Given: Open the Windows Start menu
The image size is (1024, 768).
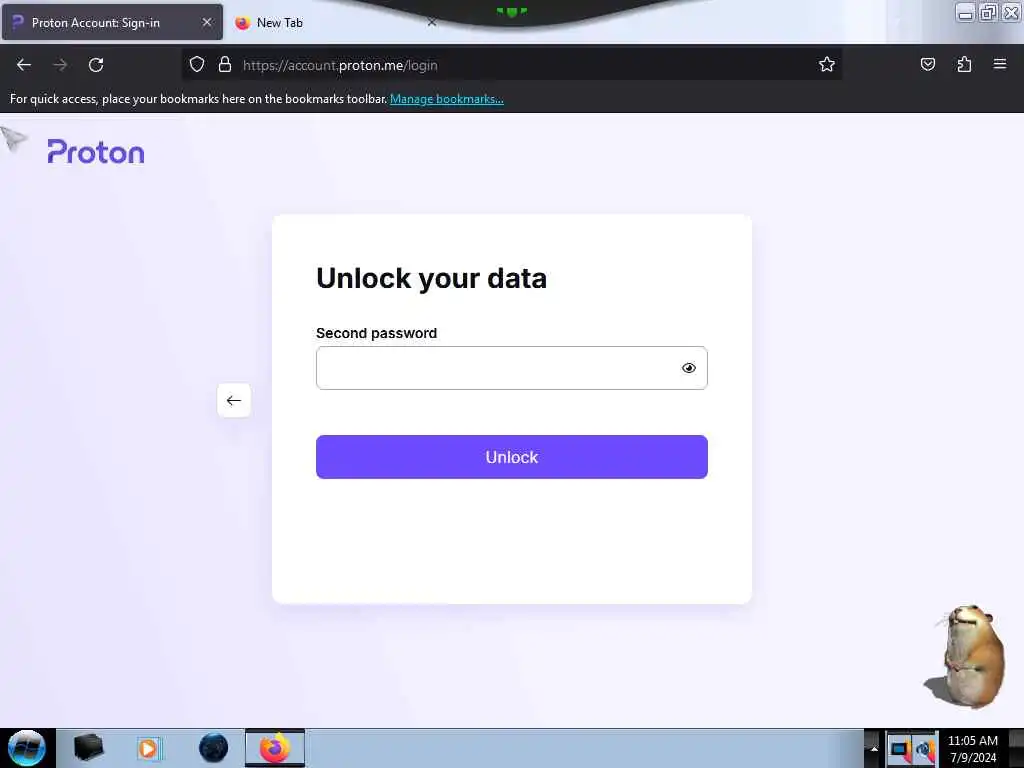Looking at the screenshot, I should [x=27, y=748].
